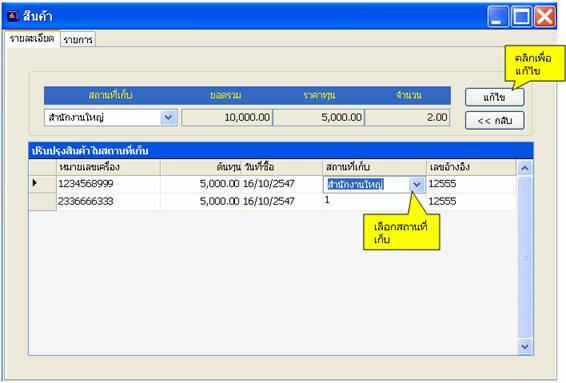Click the 2.00 quantity field
Image resolution: width=566 pixels, height=383 pixels.
coord(408,118)
